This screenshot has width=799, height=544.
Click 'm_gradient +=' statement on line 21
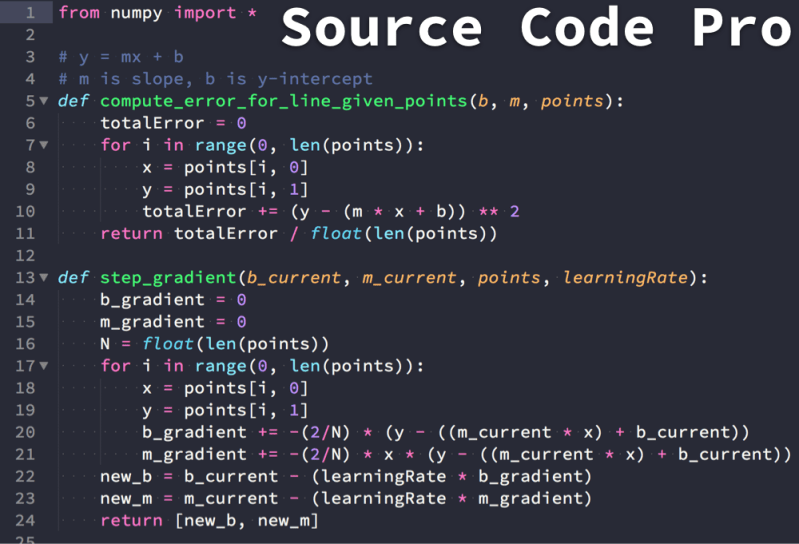click(x=467, y=454)
